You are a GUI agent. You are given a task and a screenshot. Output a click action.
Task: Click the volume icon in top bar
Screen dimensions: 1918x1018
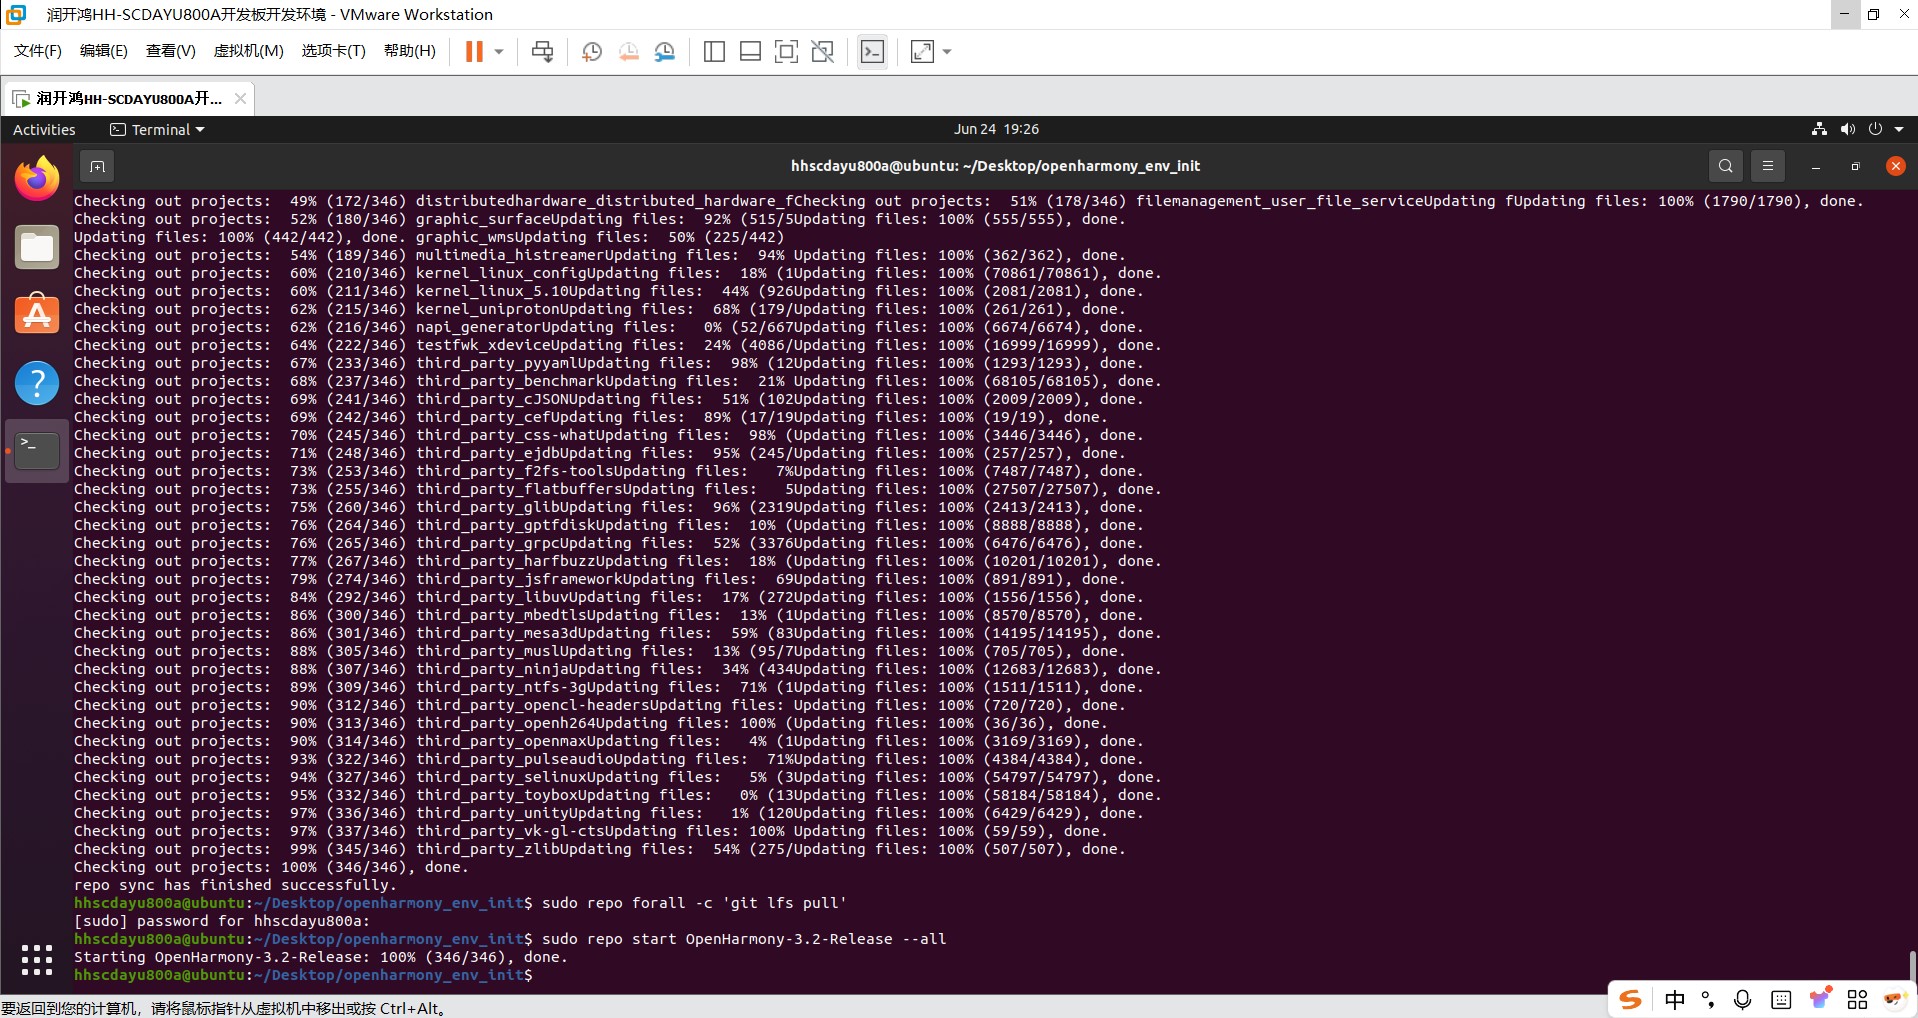(x=1847, y=129)
